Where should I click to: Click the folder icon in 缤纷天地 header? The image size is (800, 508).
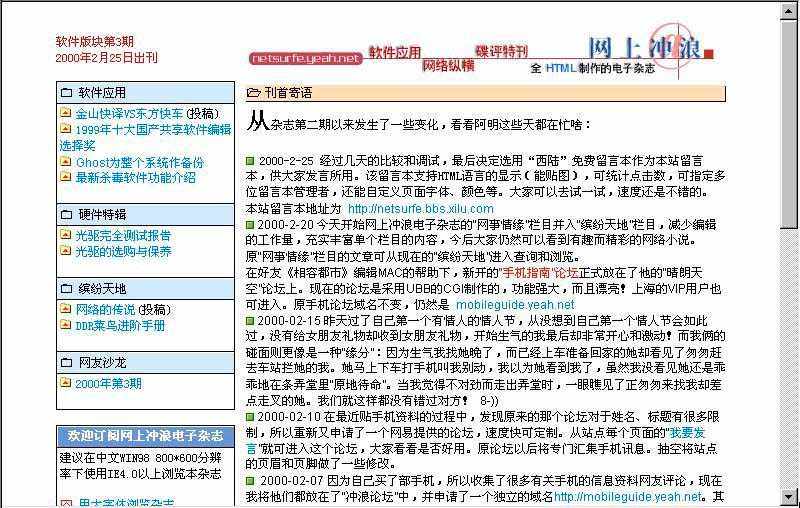tap(67, 289)
